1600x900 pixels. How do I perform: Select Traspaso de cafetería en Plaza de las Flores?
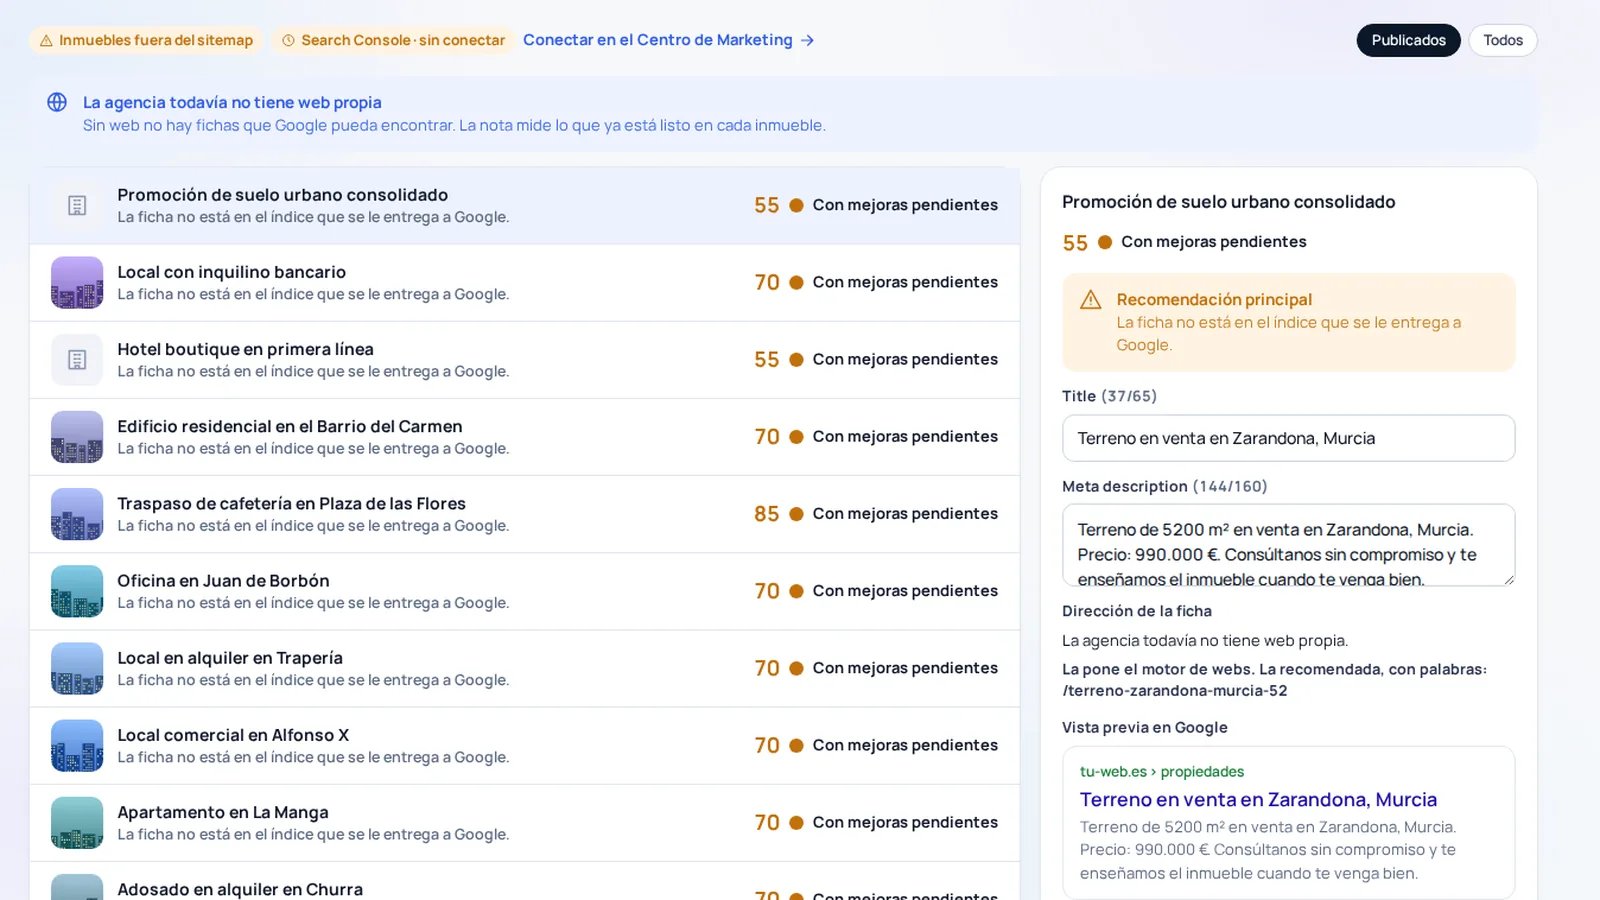click(291, 503)
